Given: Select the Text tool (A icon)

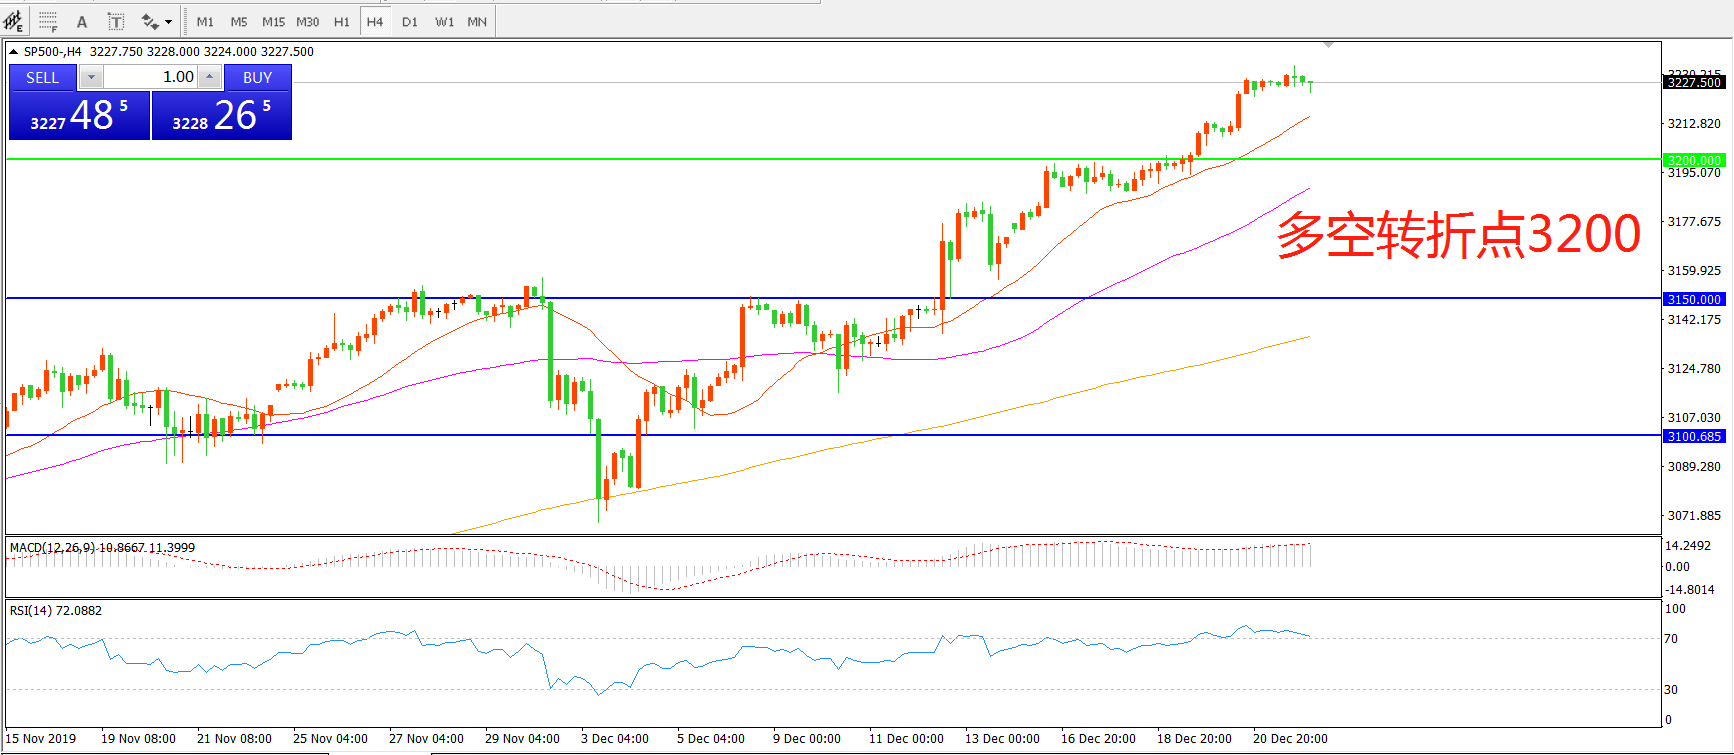Looking at the screenshot, I should (82, 21).
